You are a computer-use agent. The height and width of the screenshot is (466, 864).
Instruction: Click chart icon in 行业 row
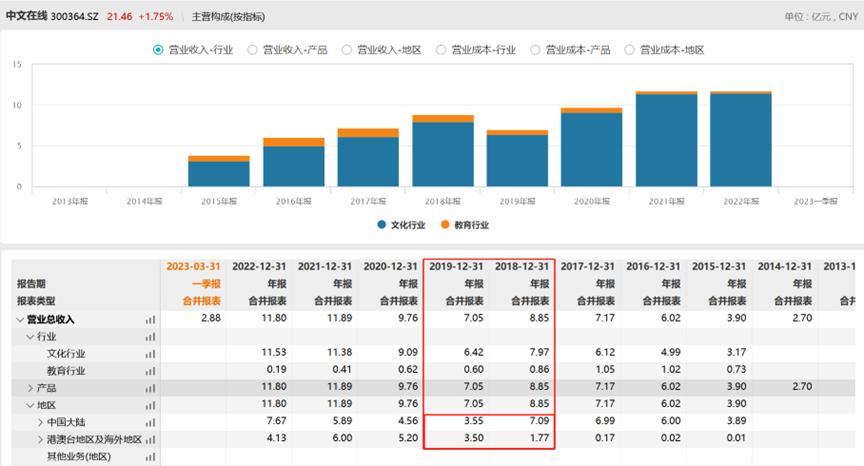tap(151, 337)
